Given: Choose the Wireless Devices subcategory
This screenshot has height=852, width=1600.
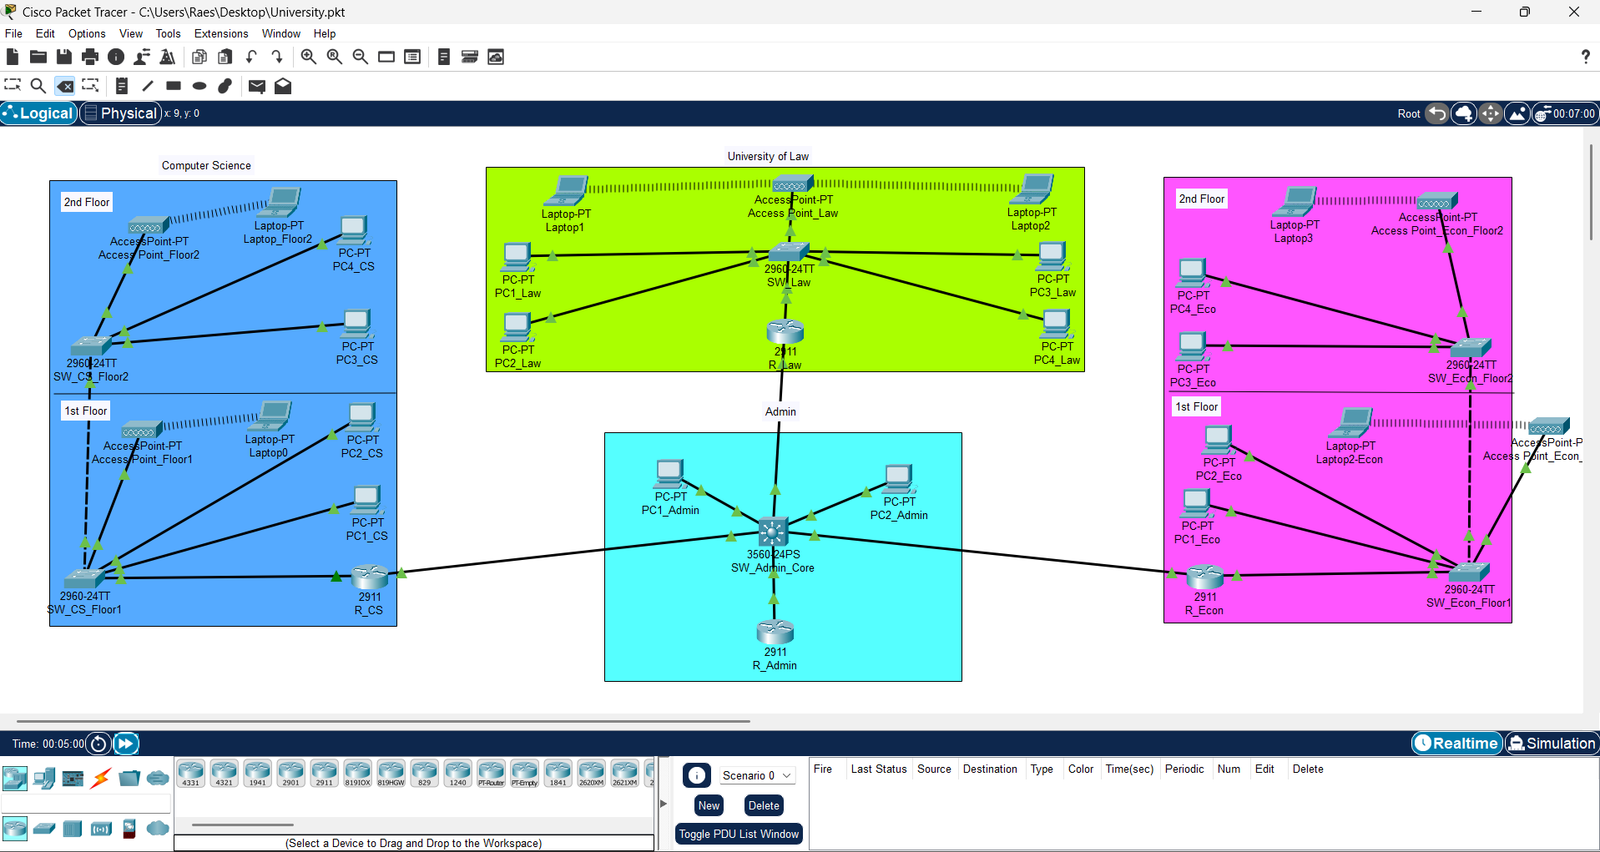Looking at the screenshot, I should point(101,828).
